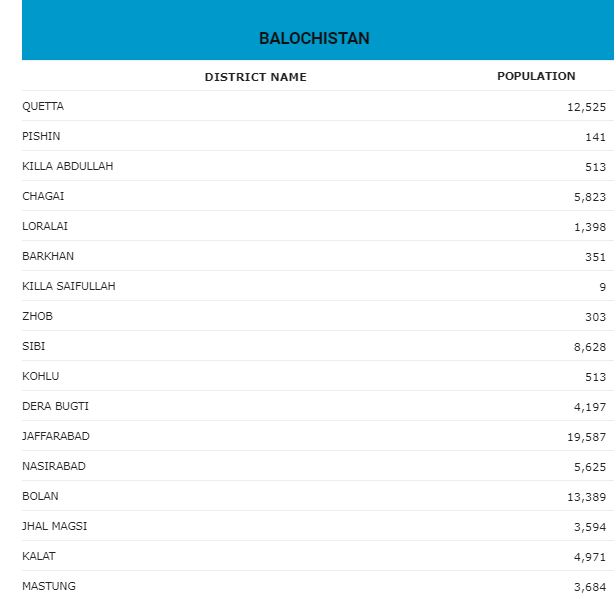
Task: Click Jaffarabad population value 19,587
Action: coord(586,437)
